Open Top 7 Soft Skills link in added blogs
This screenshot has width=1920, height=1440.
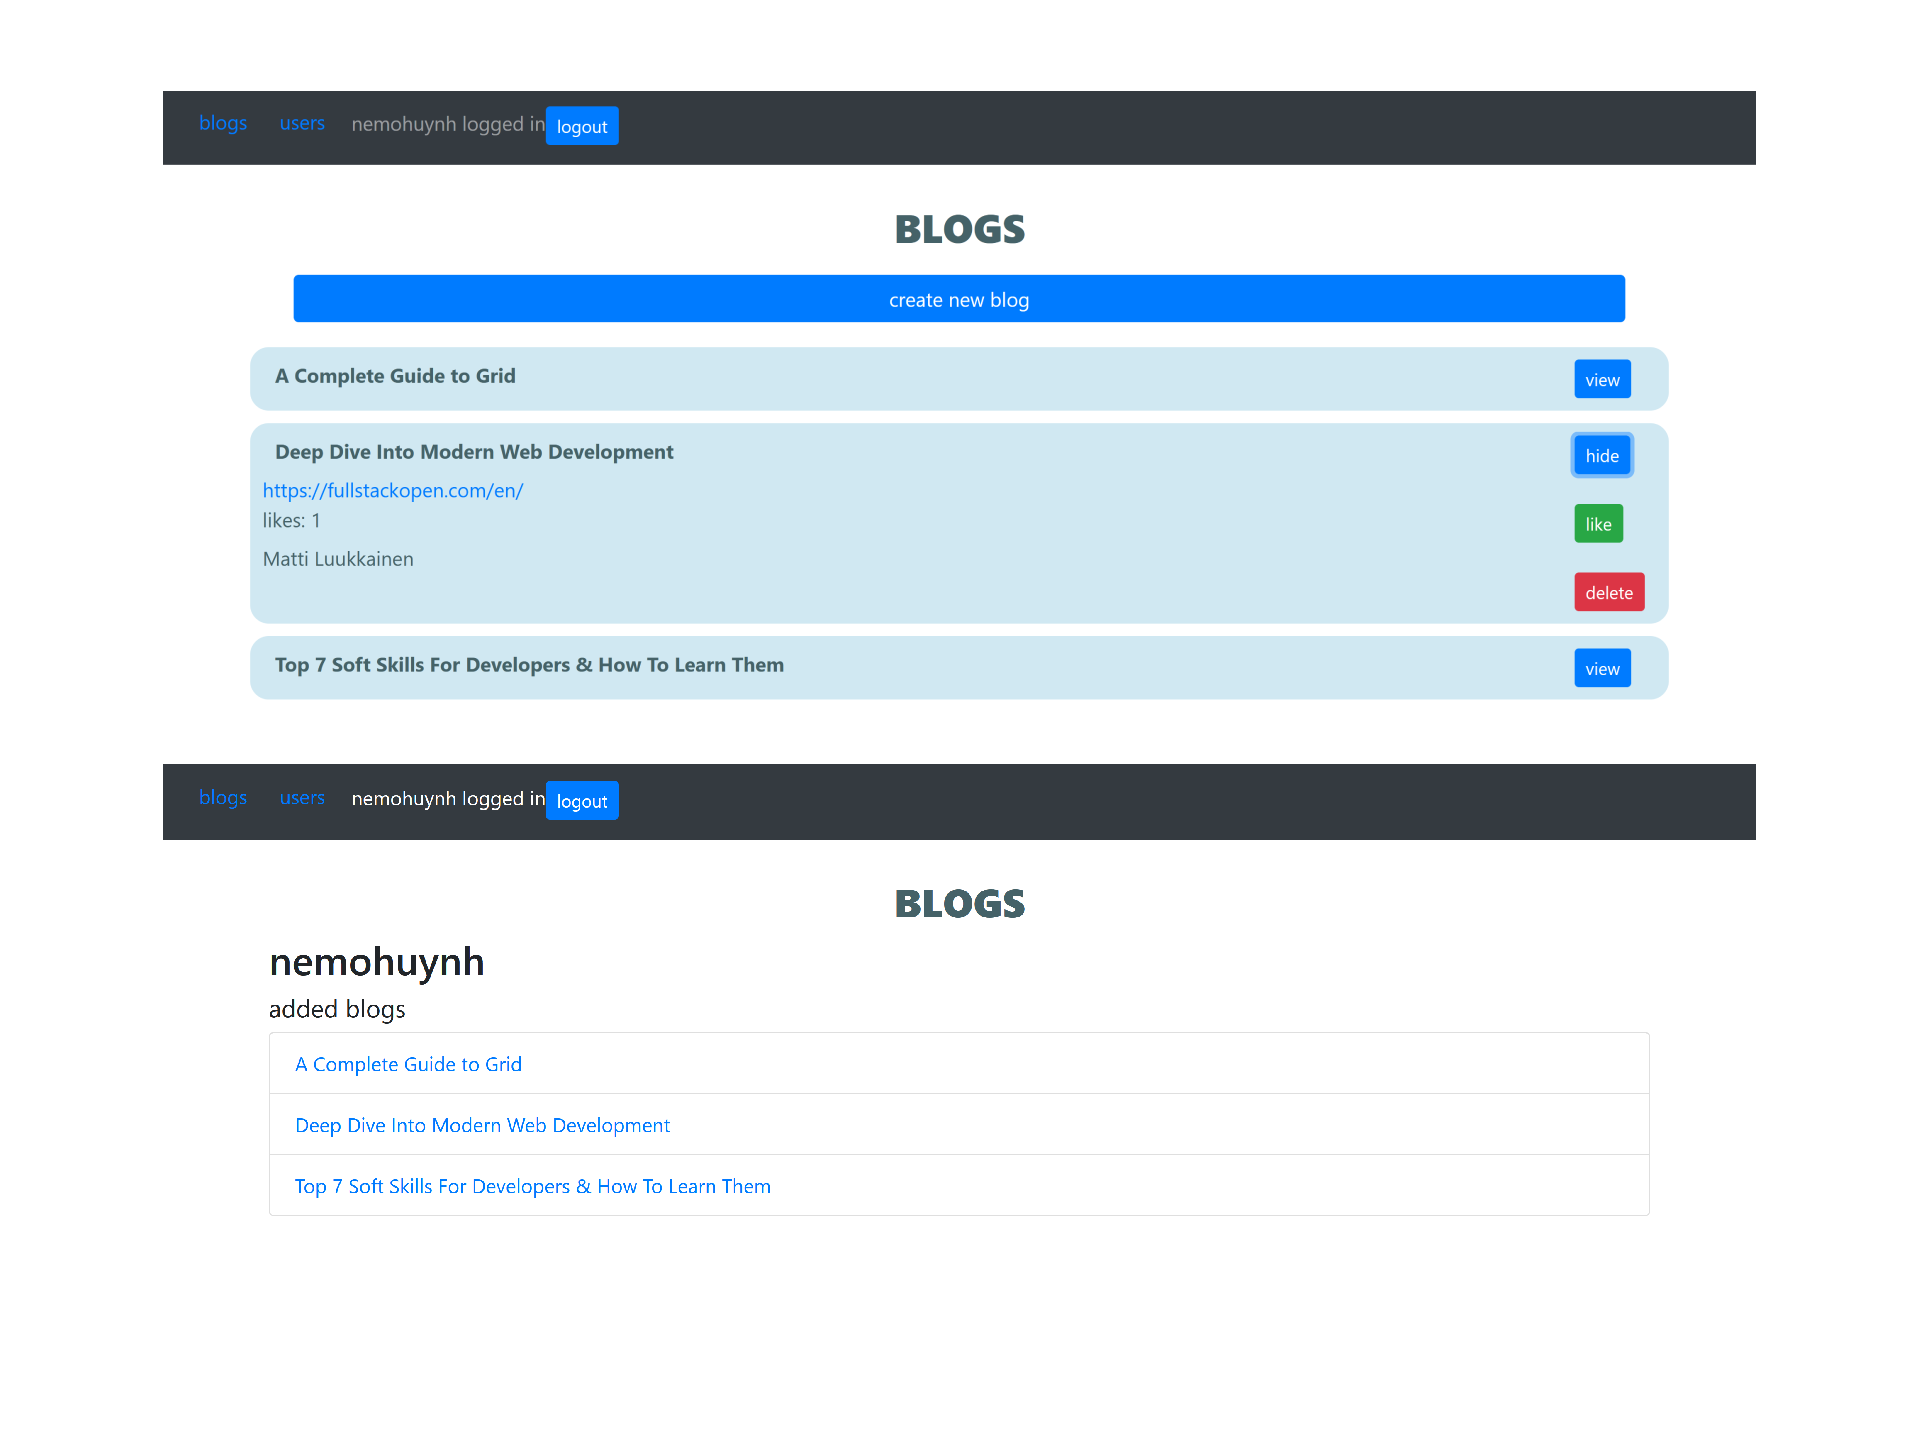point(533,1186)
